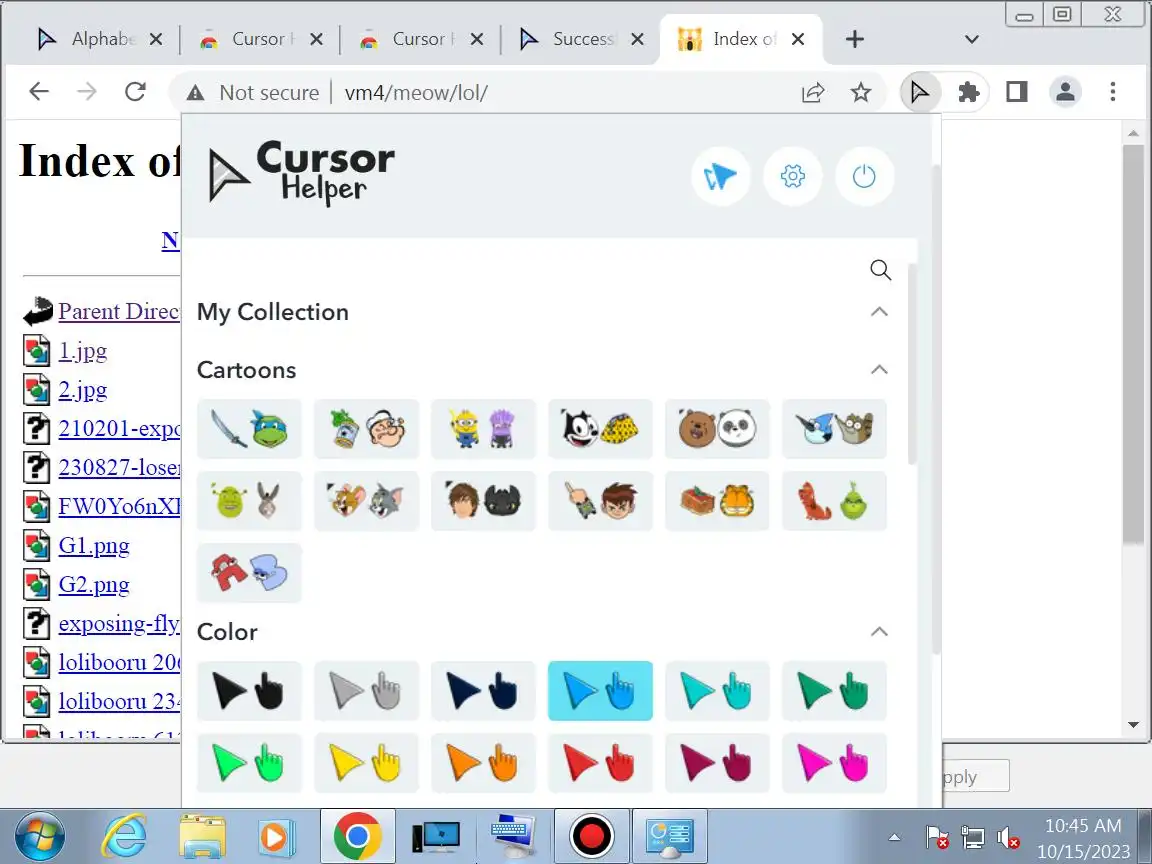1152x864 pixels.
Task: Pick the Shrek and Donkey cursor pack
Action: pos(249,501)
